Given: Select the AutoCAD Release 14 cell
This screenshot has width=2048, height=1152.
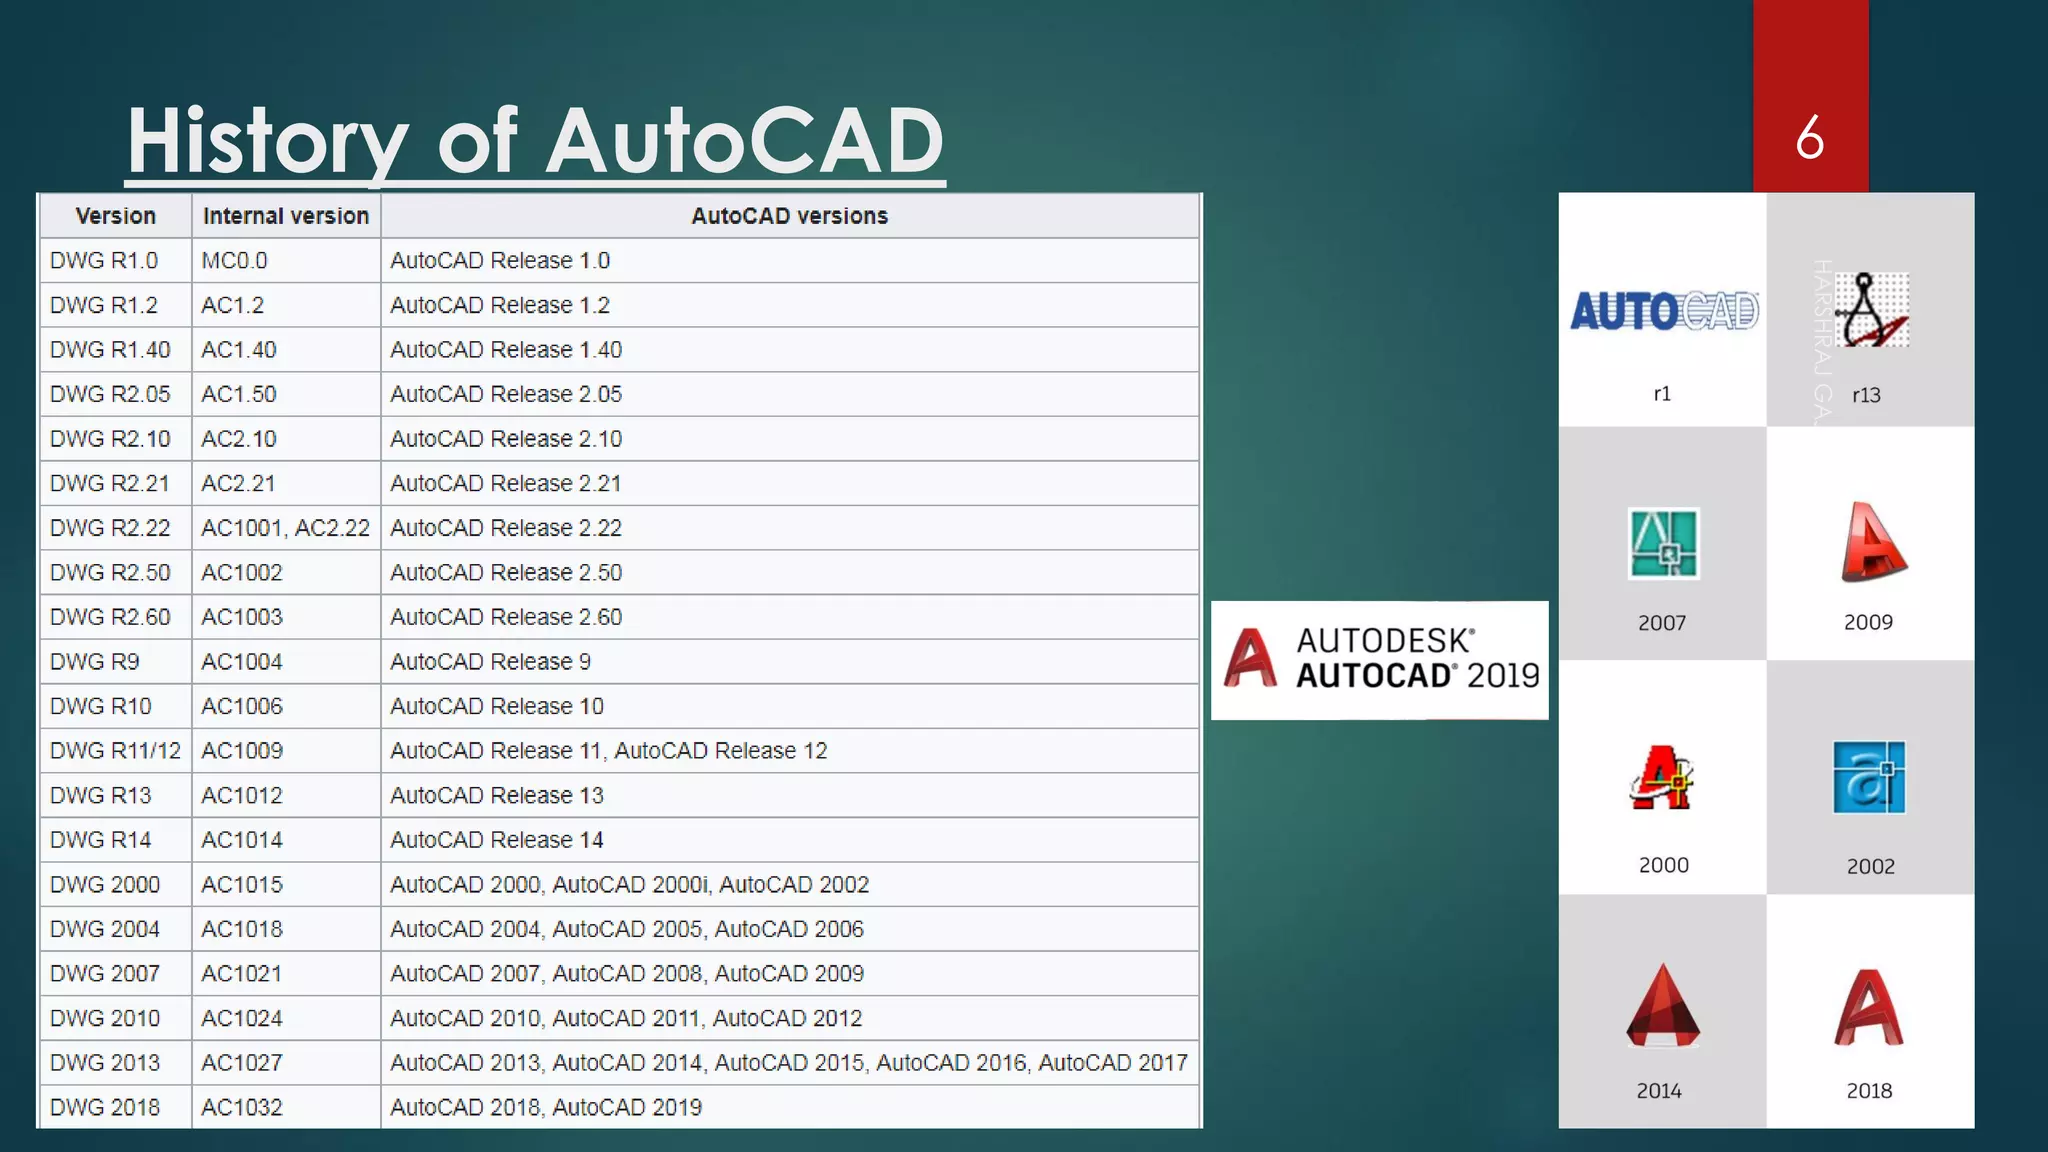Looking at the screenshot, I should pos(790,840).
